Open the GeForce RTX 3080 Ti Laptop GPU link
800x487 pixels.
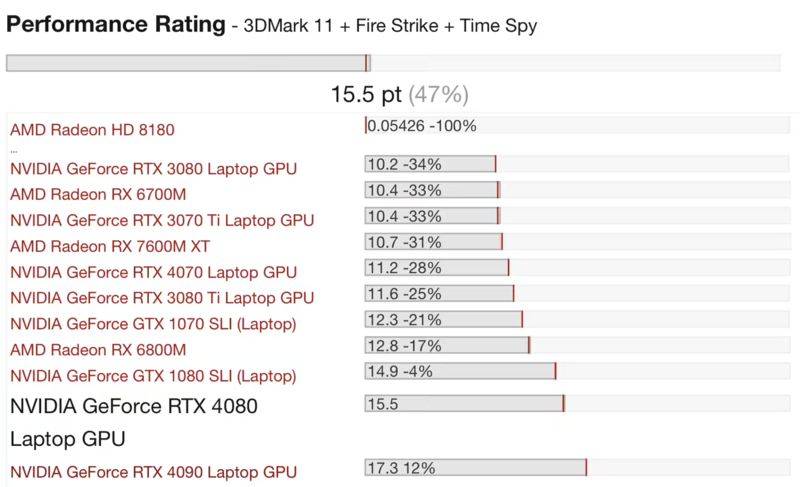pyautogui.click(x=162, y=298)
